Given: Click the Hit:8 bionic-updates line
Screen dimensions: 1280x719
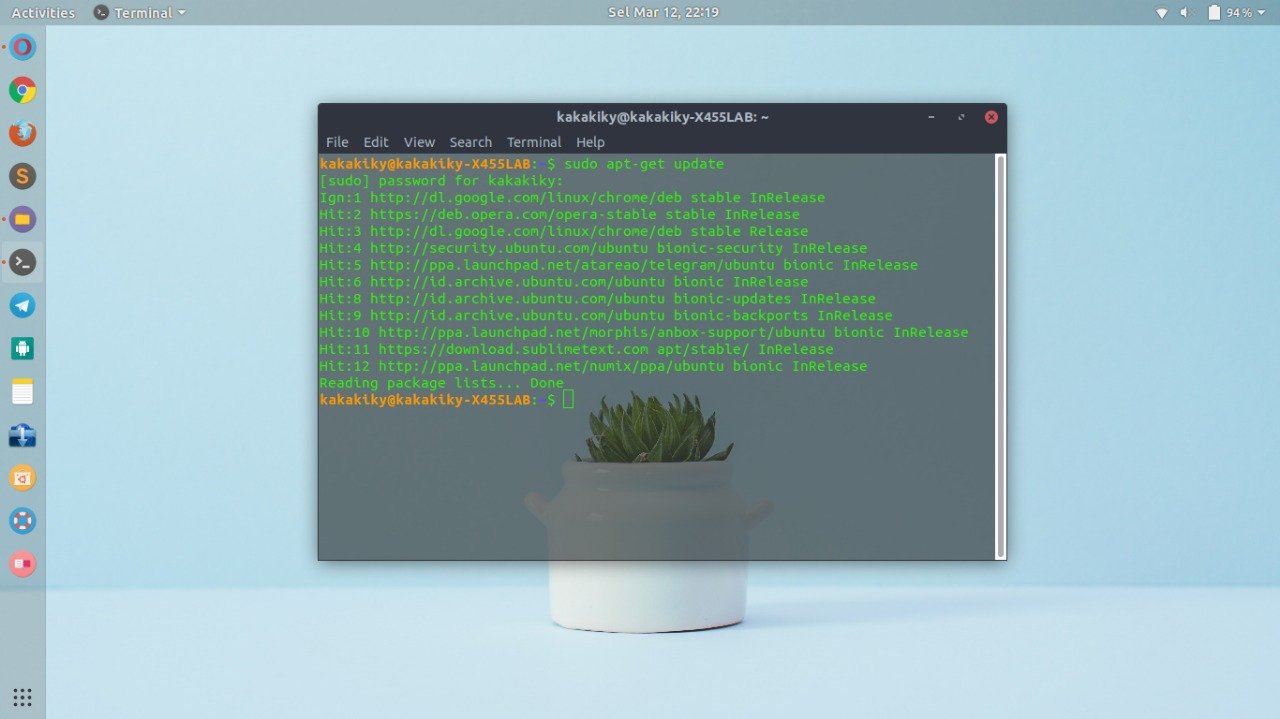Looking at the screenshot, I should pos(597,299).
